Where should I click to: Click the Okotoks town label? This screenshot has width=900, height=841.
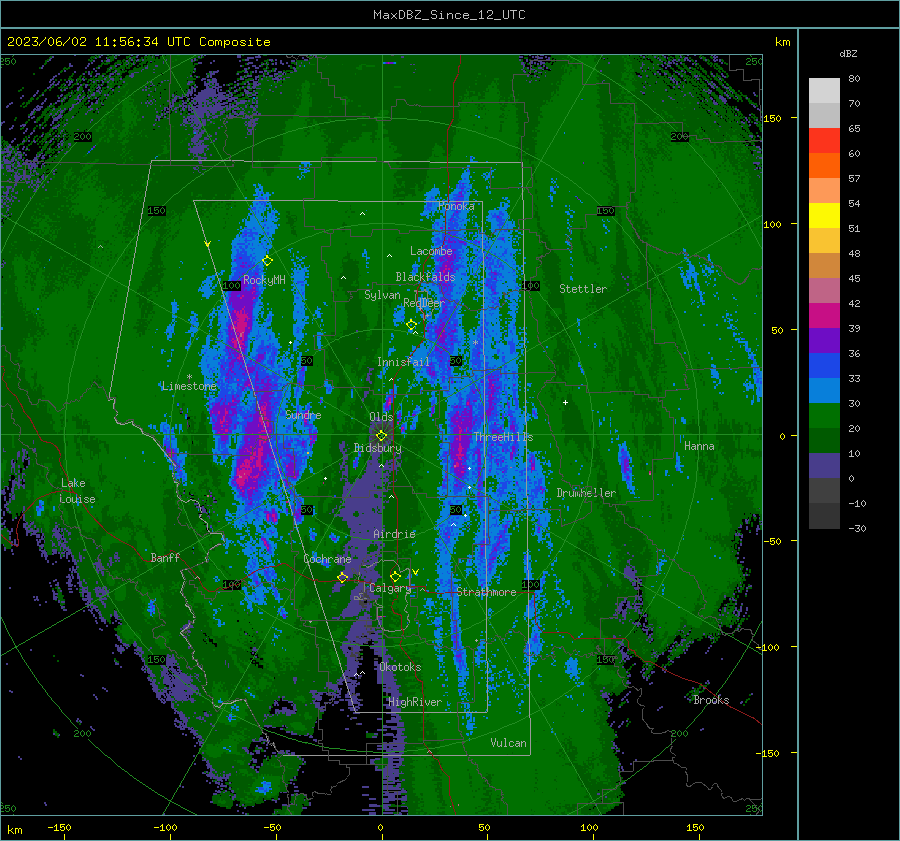pos(400,667)
